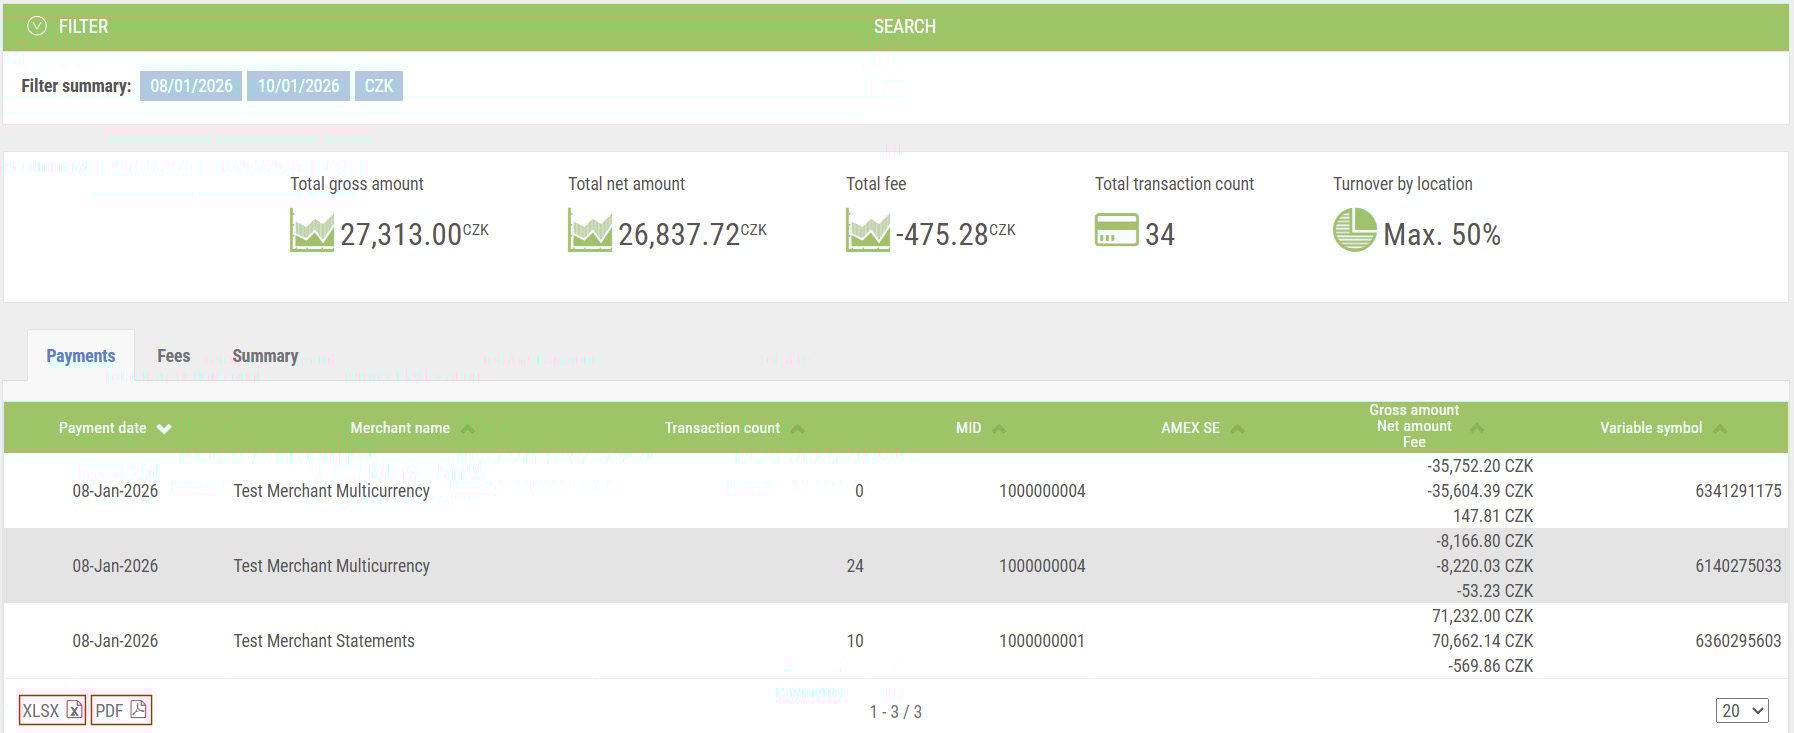This screenshot has width=1794, height=733.
Task: Click the FILTER header label
Action: point(83,27)
